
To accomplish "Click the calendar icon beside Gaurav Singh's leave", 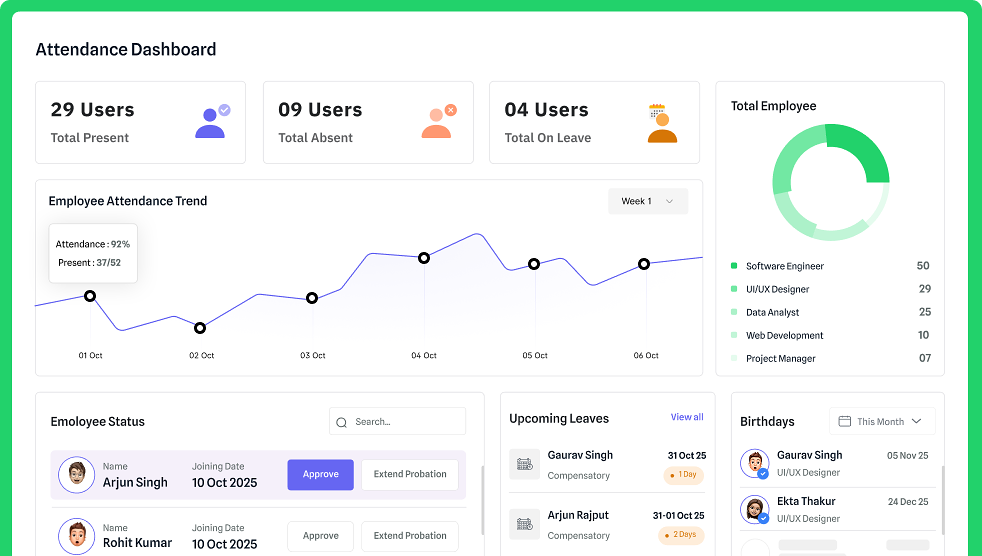I will 525,463.
